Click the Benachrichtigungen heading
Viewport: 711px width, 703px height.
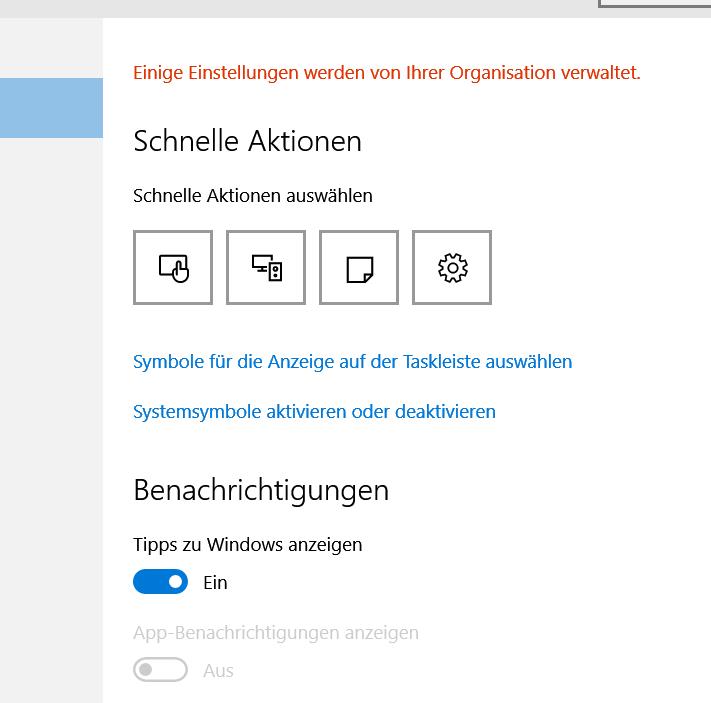[261, 491]
